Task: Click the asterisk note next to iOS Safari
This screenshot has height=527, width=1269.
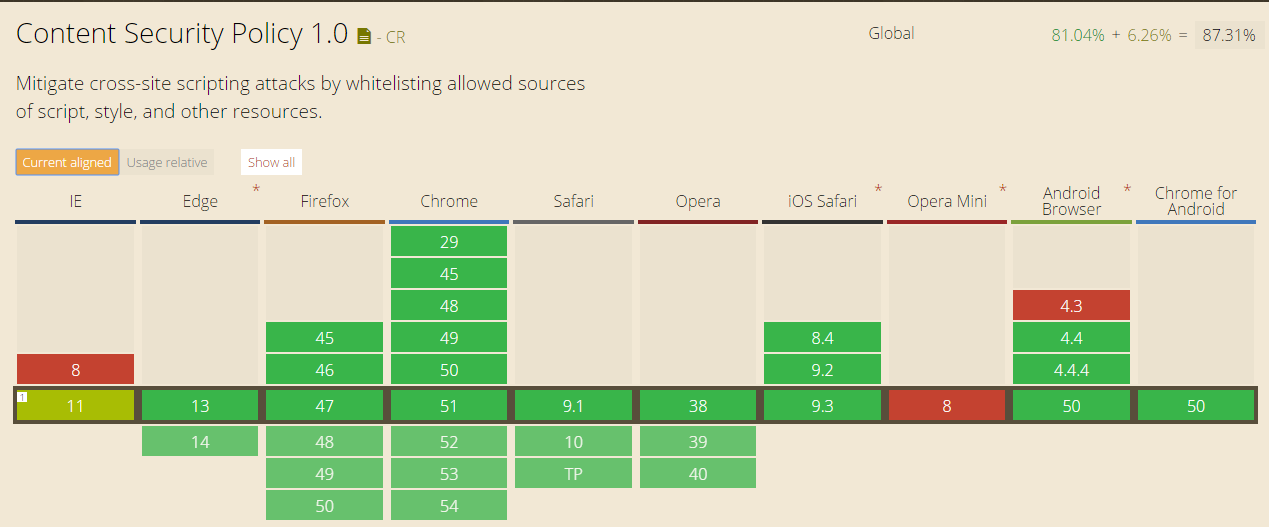Action: [x=878, y=189]
